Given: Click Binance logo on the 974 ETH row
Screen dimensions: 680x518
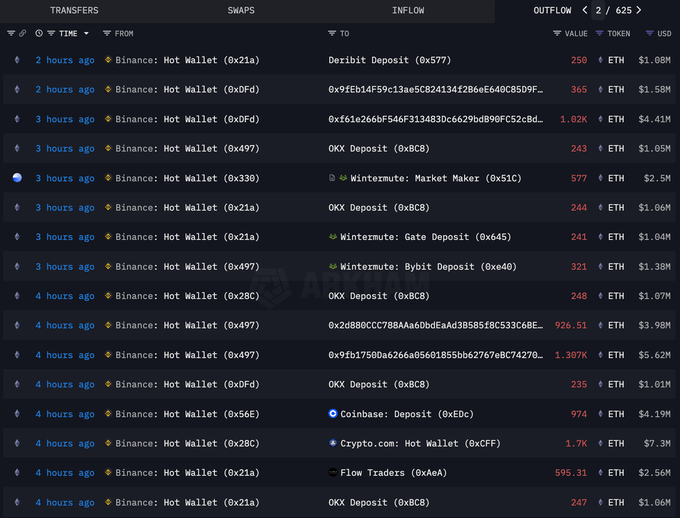Looking at the screenshot, I should (108, 414).
